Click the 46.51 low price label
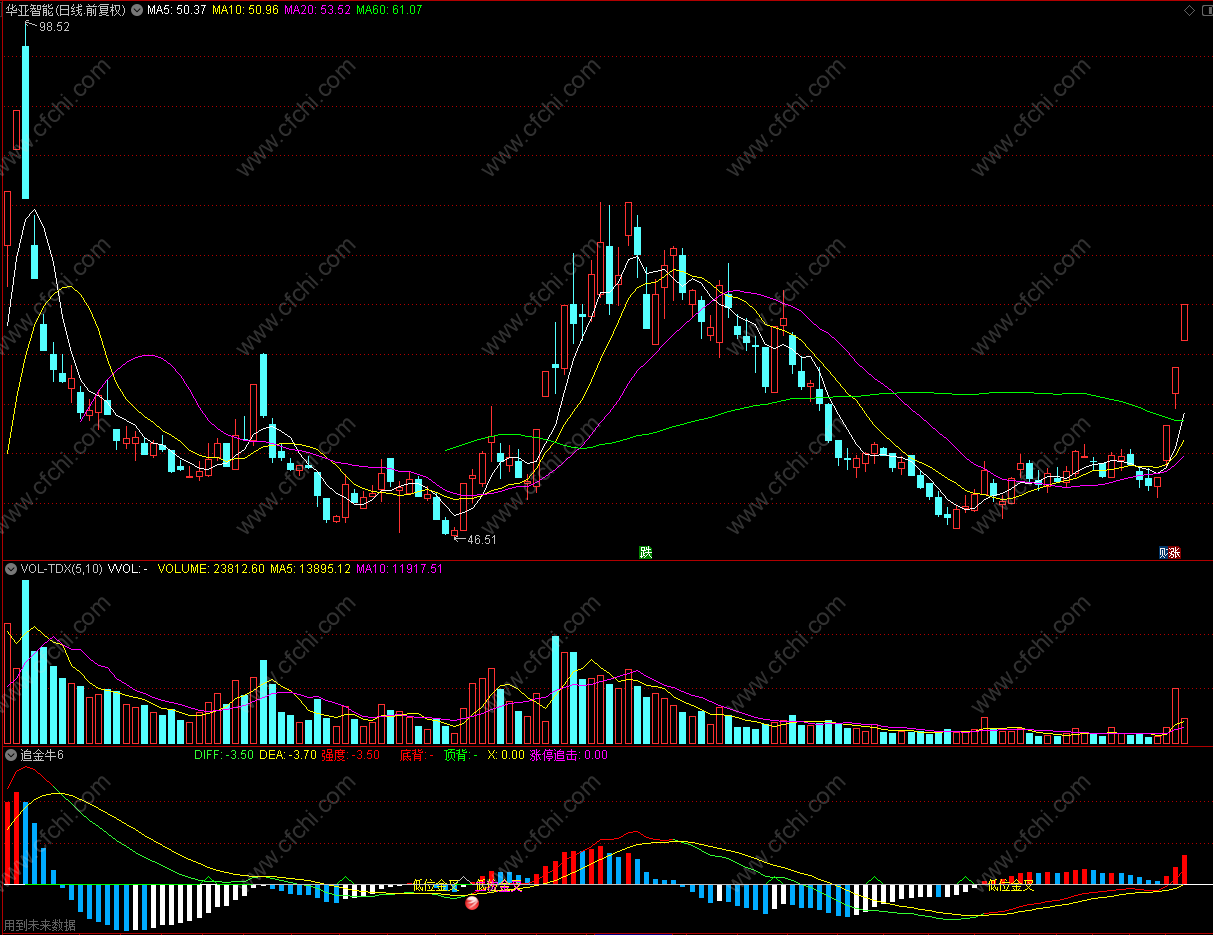 (x=481, y=539)
